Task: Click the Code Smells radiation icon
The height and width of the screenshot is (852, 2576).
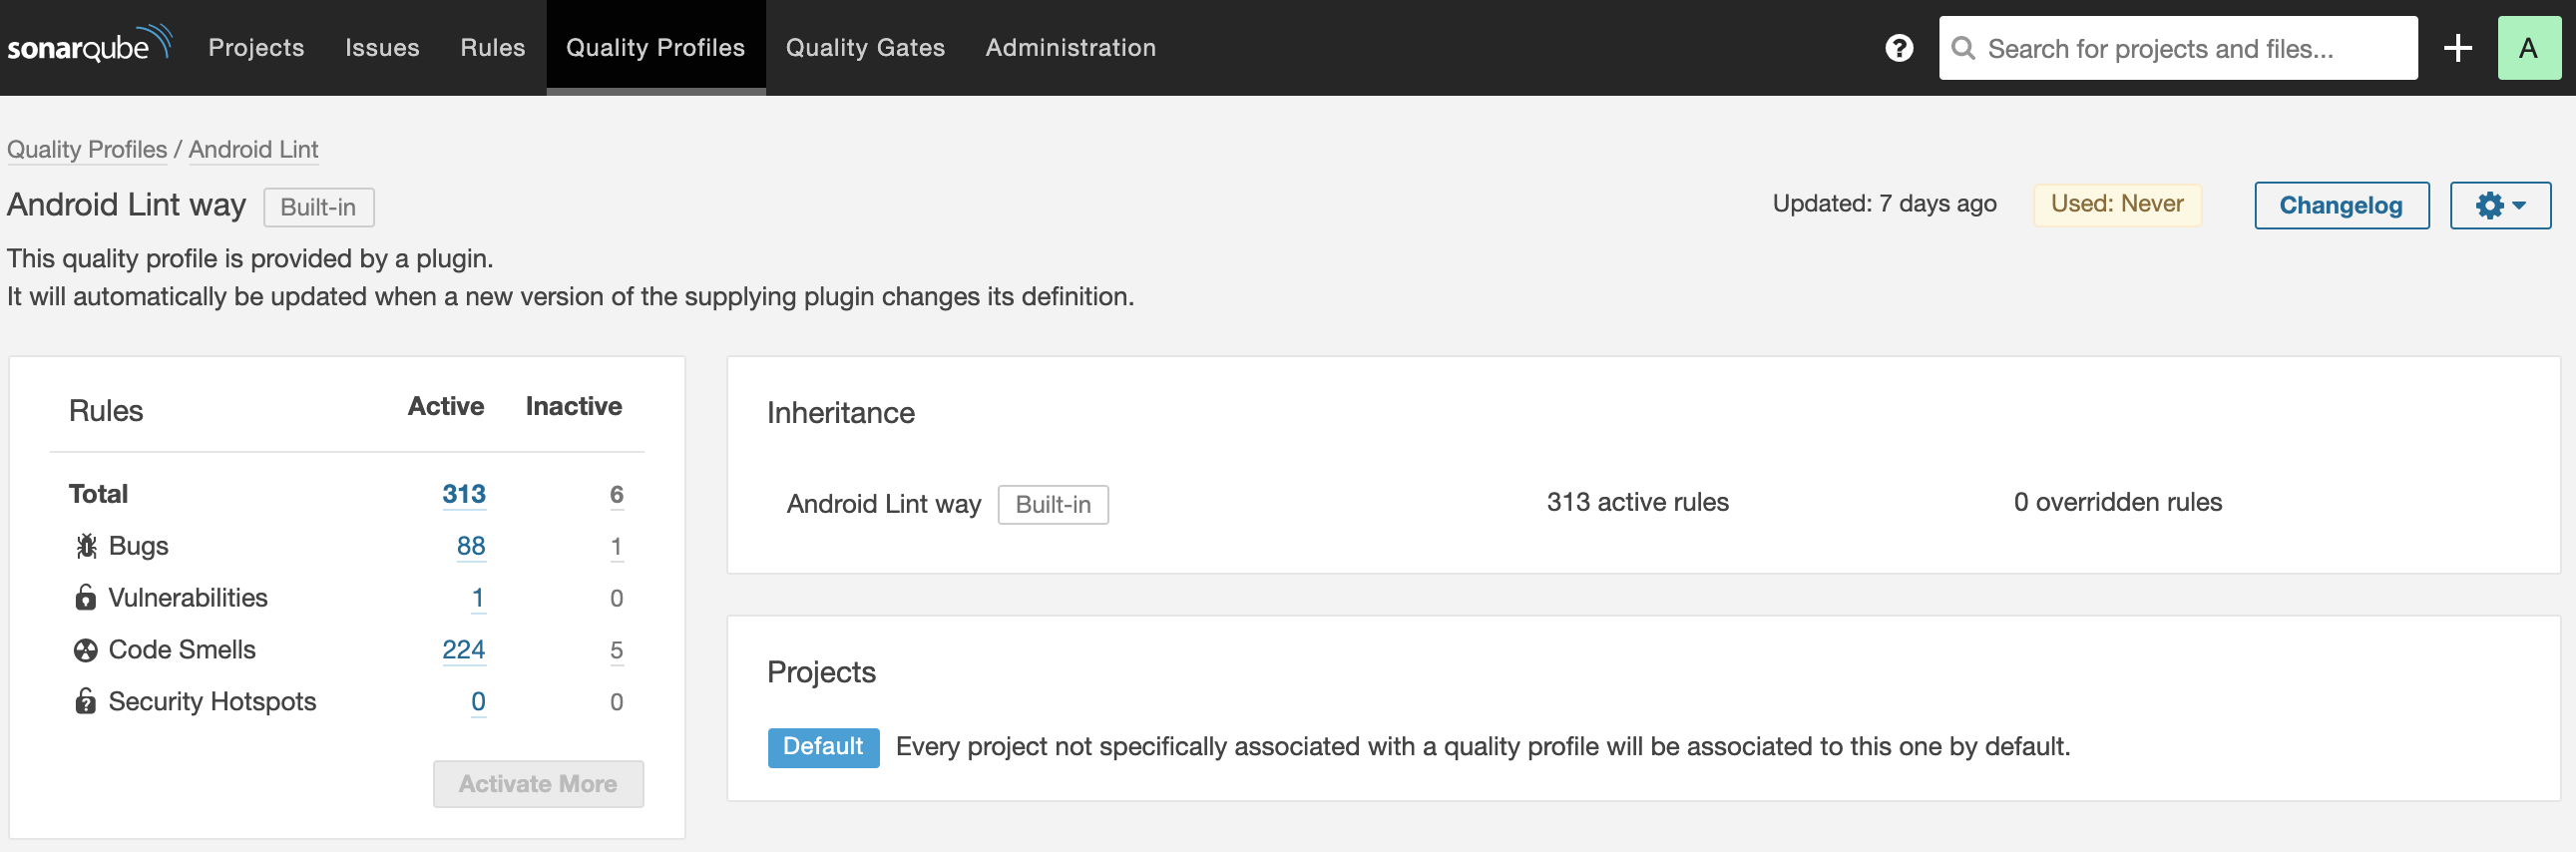Action: 86,650
